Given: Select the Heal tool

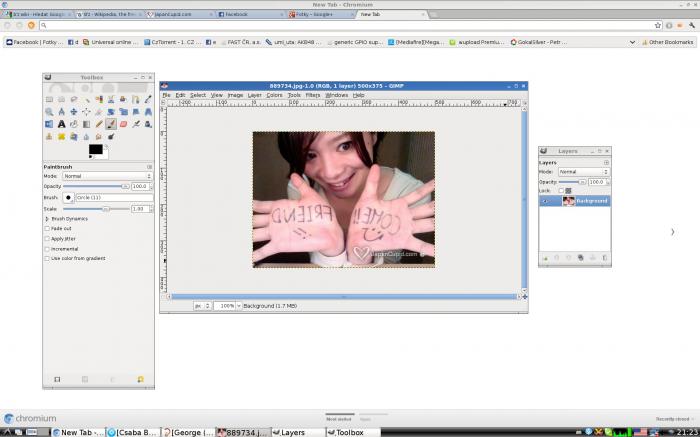Looking at the screenshot, I should click(x=62, y=137).
